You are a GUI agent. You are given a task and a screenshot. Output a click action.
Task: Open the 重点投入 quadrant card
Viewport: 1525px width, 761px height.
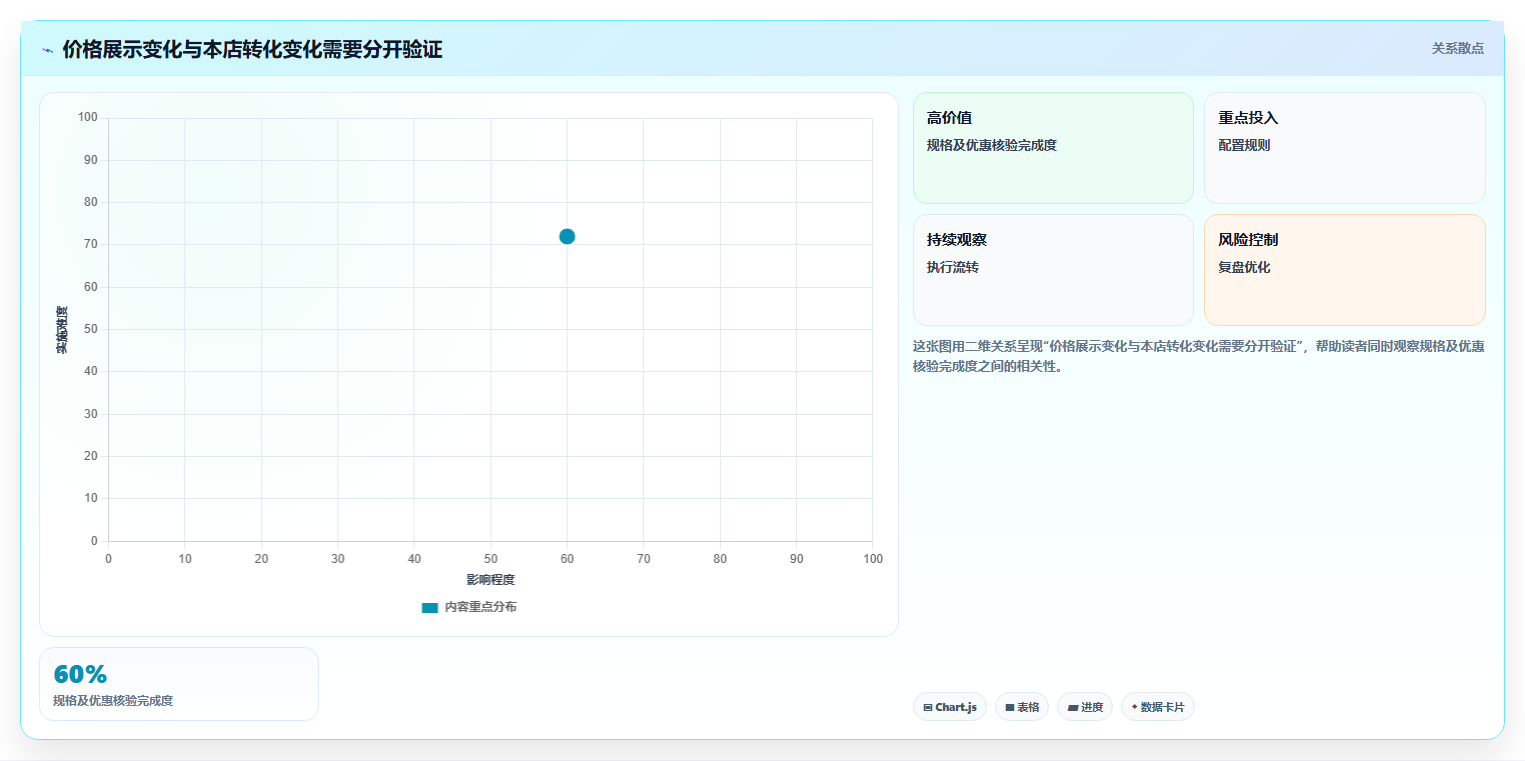pyautogui.click(x=1344, y=148)
